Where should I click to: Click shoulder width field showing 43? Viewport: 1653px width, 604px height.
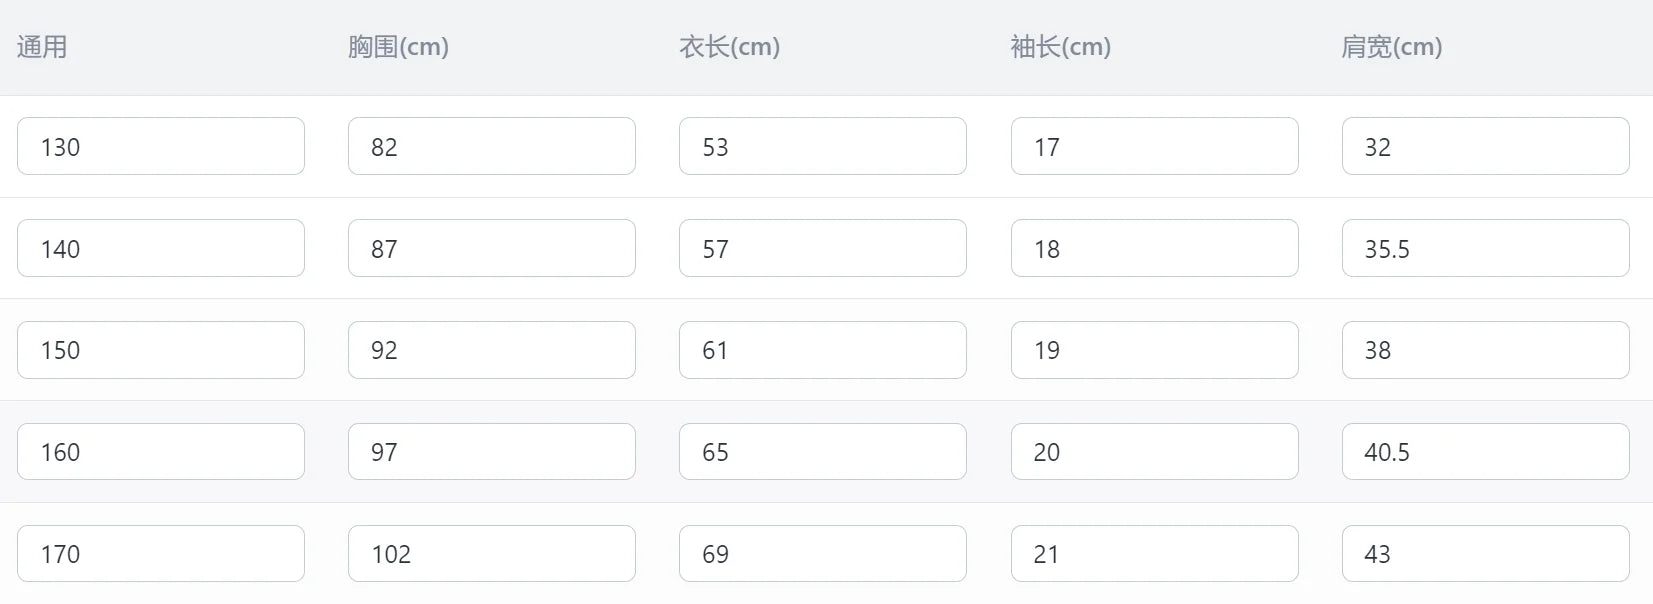(1485, 554)
